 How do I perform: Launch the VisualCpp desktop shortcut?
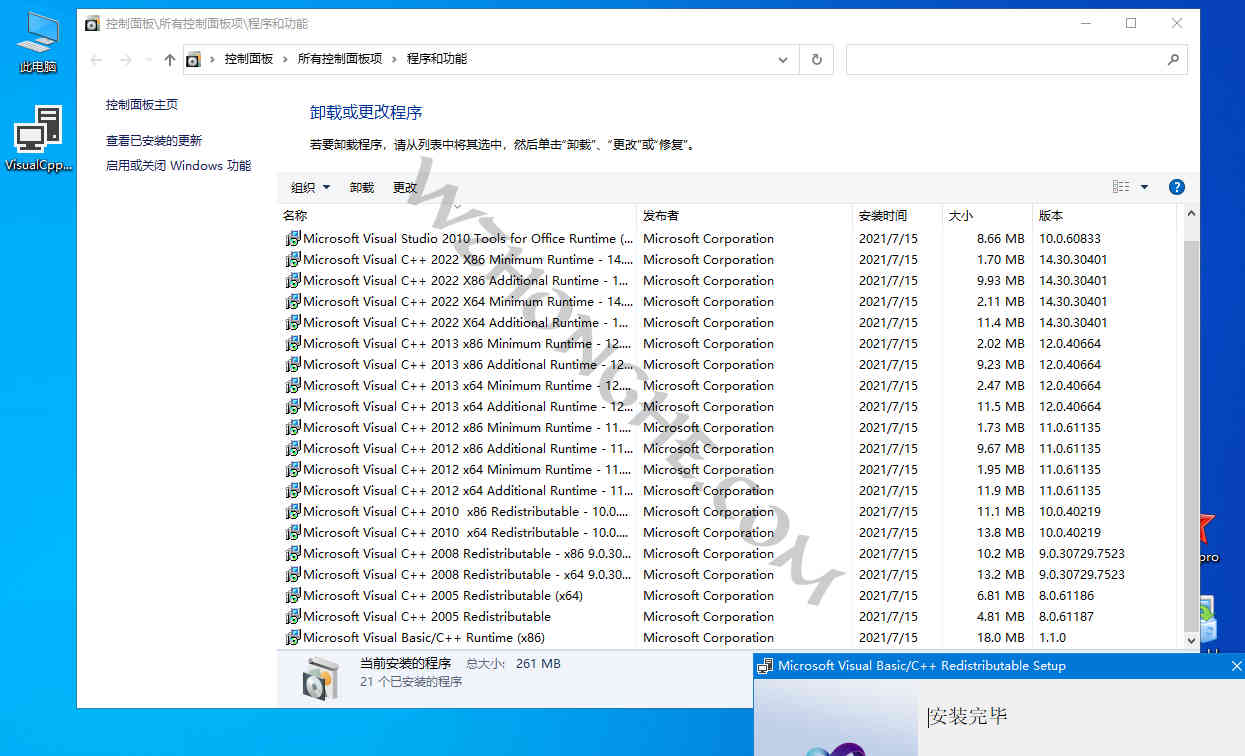click(37, 135)
